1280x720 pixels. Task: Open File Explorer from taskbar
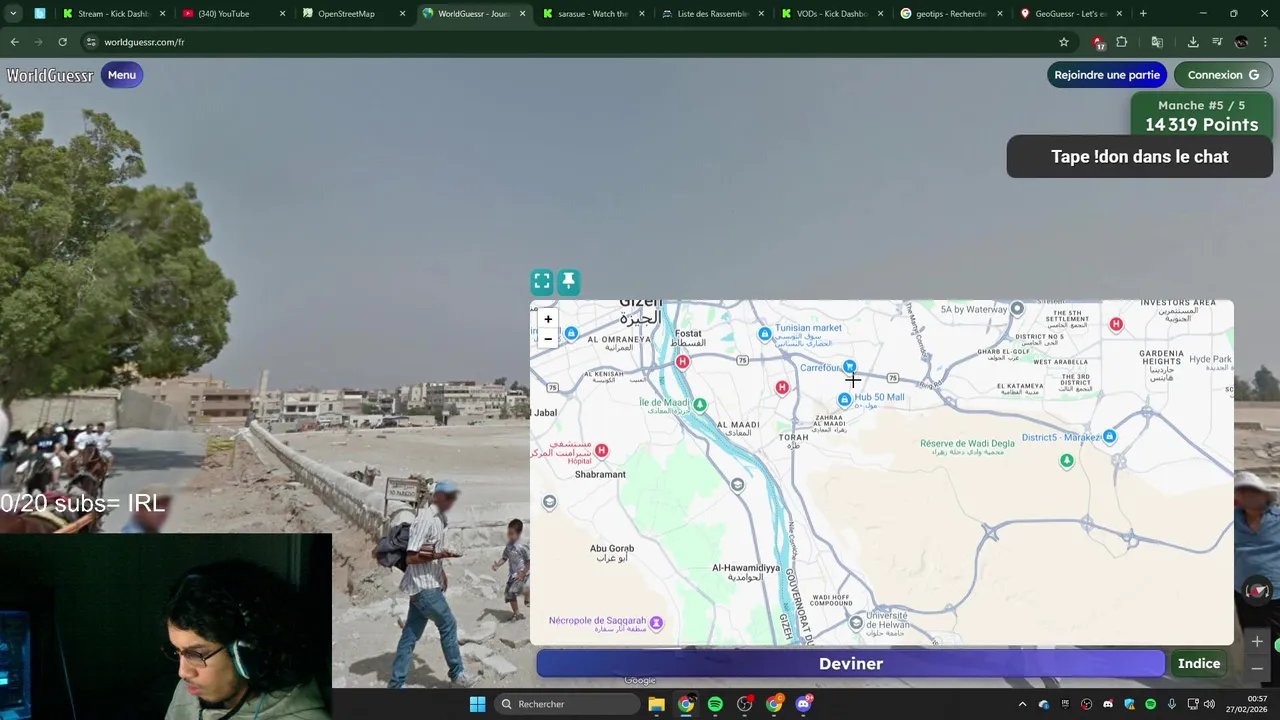[656, 704]
